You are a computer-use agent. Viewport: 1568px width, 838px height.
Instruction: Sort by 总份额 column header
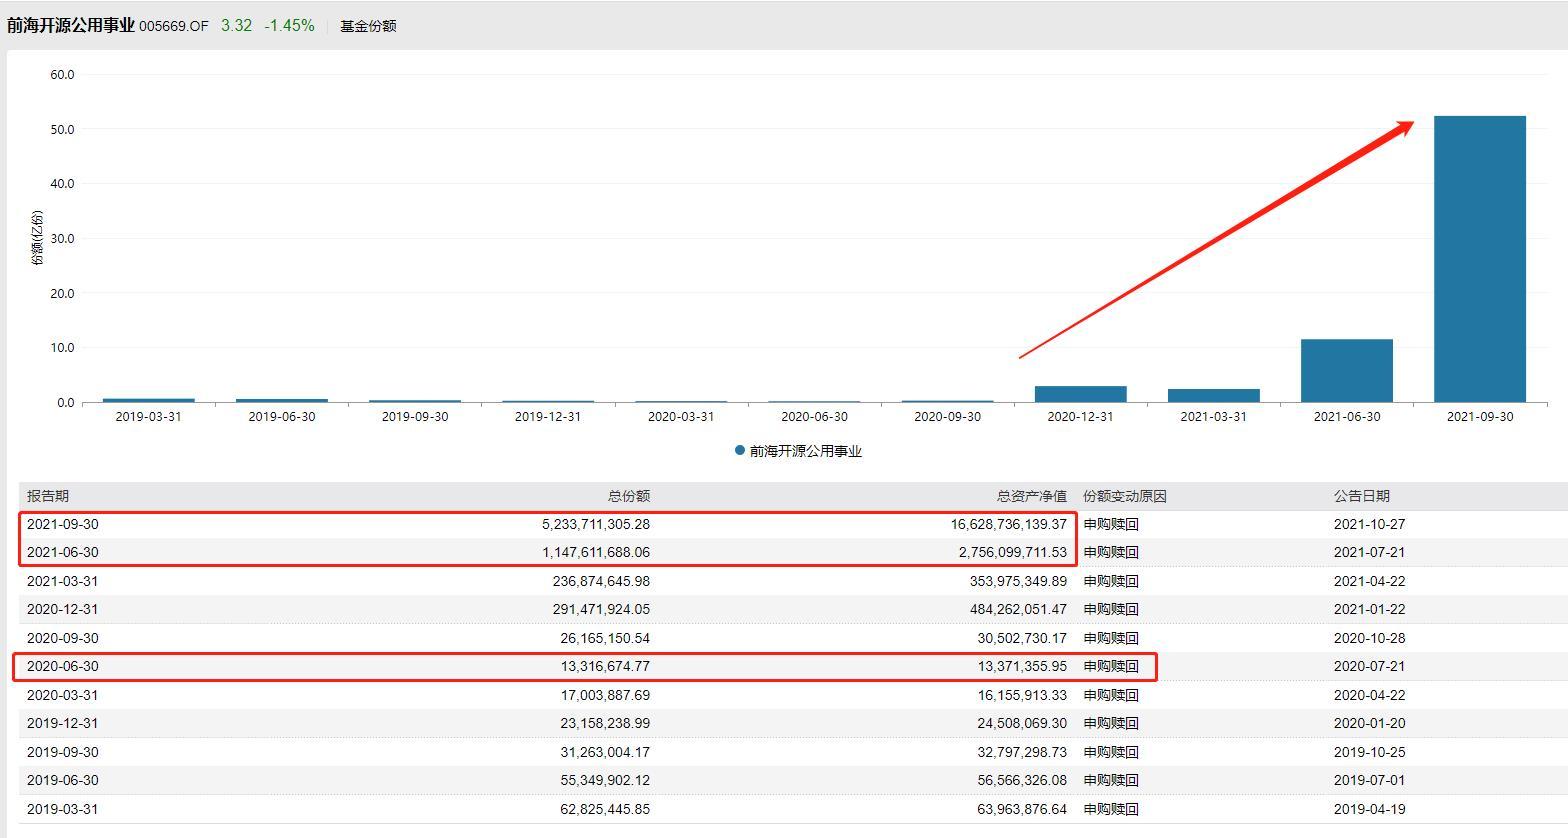629,496
